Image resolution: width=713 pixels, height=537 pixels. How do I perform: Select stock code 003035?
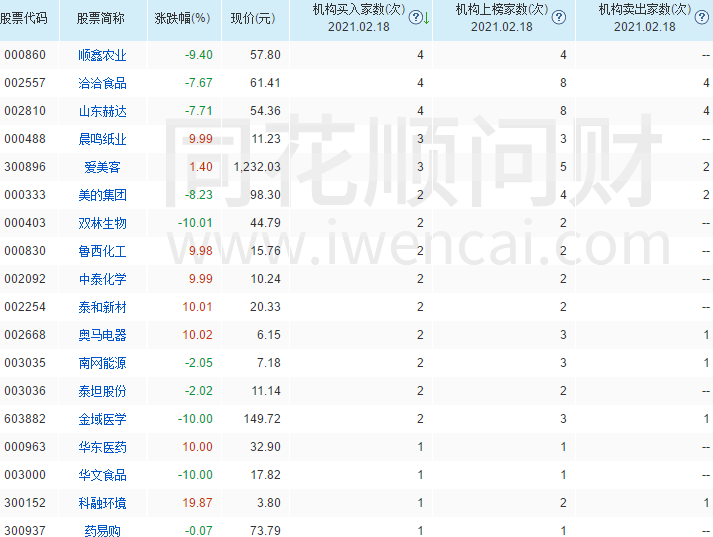(25, 363)
